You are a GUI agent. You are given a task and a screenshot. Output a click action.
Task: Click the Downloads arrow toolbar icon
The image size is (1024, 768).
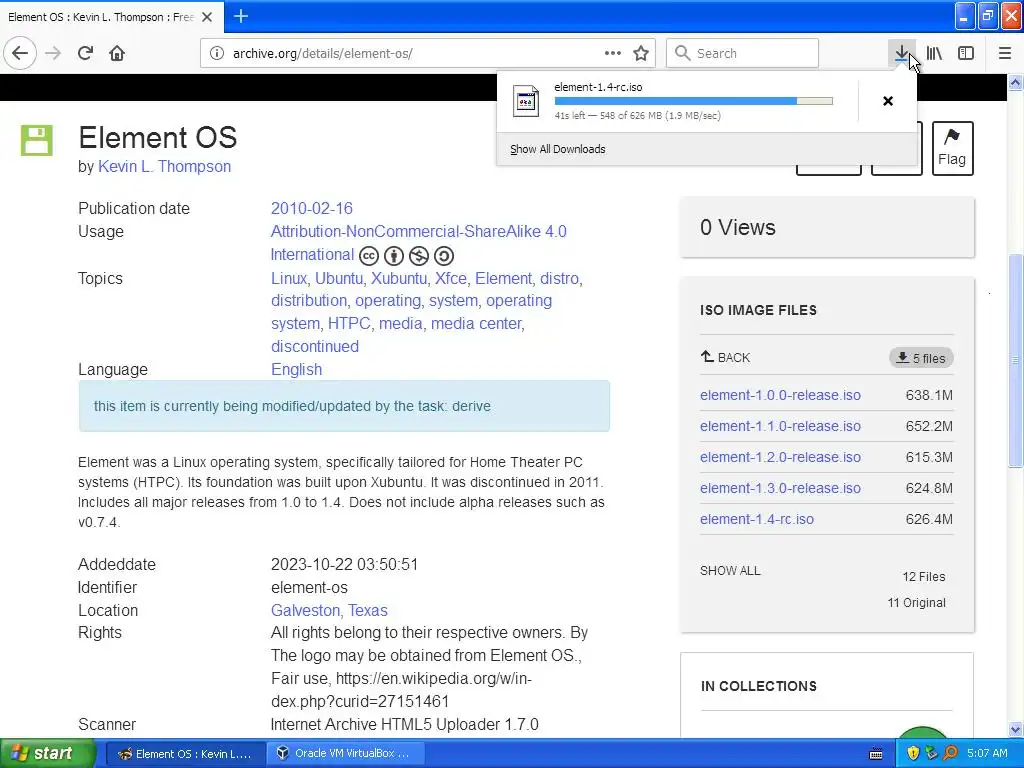point(901,53)
